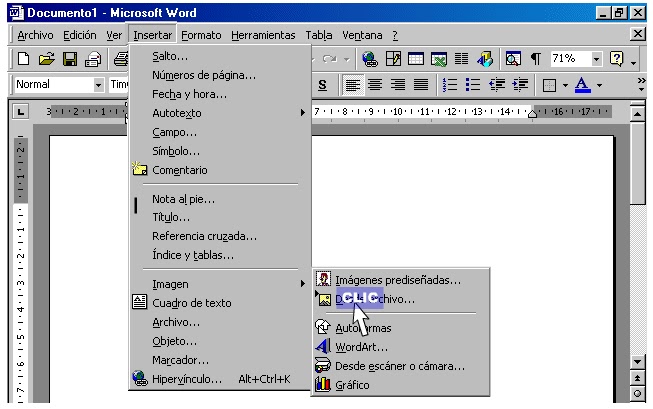Expand the Autotexto submenu

(x=220, y=113)
